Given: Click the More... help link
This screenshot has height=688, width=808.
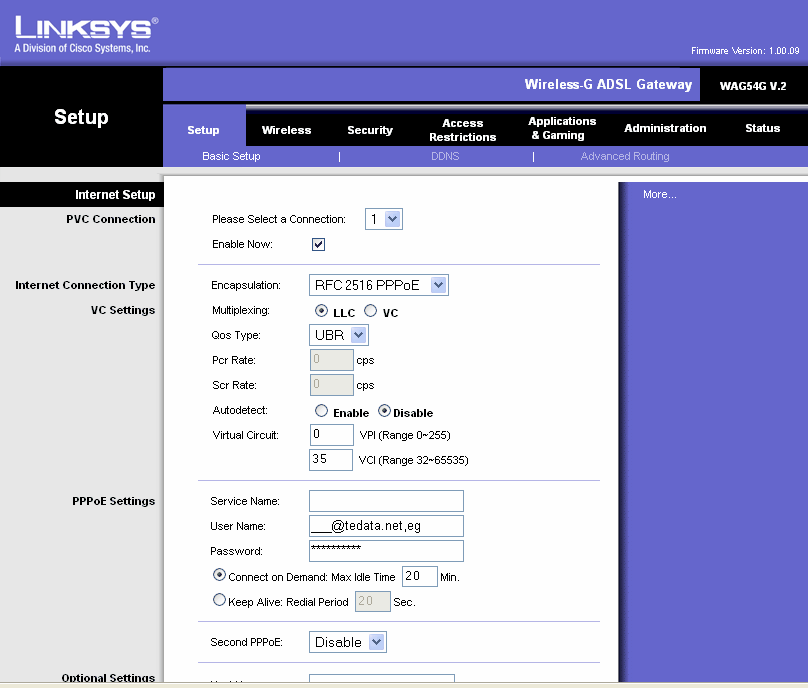Looking at the screenshot, I should coord(660,194).
